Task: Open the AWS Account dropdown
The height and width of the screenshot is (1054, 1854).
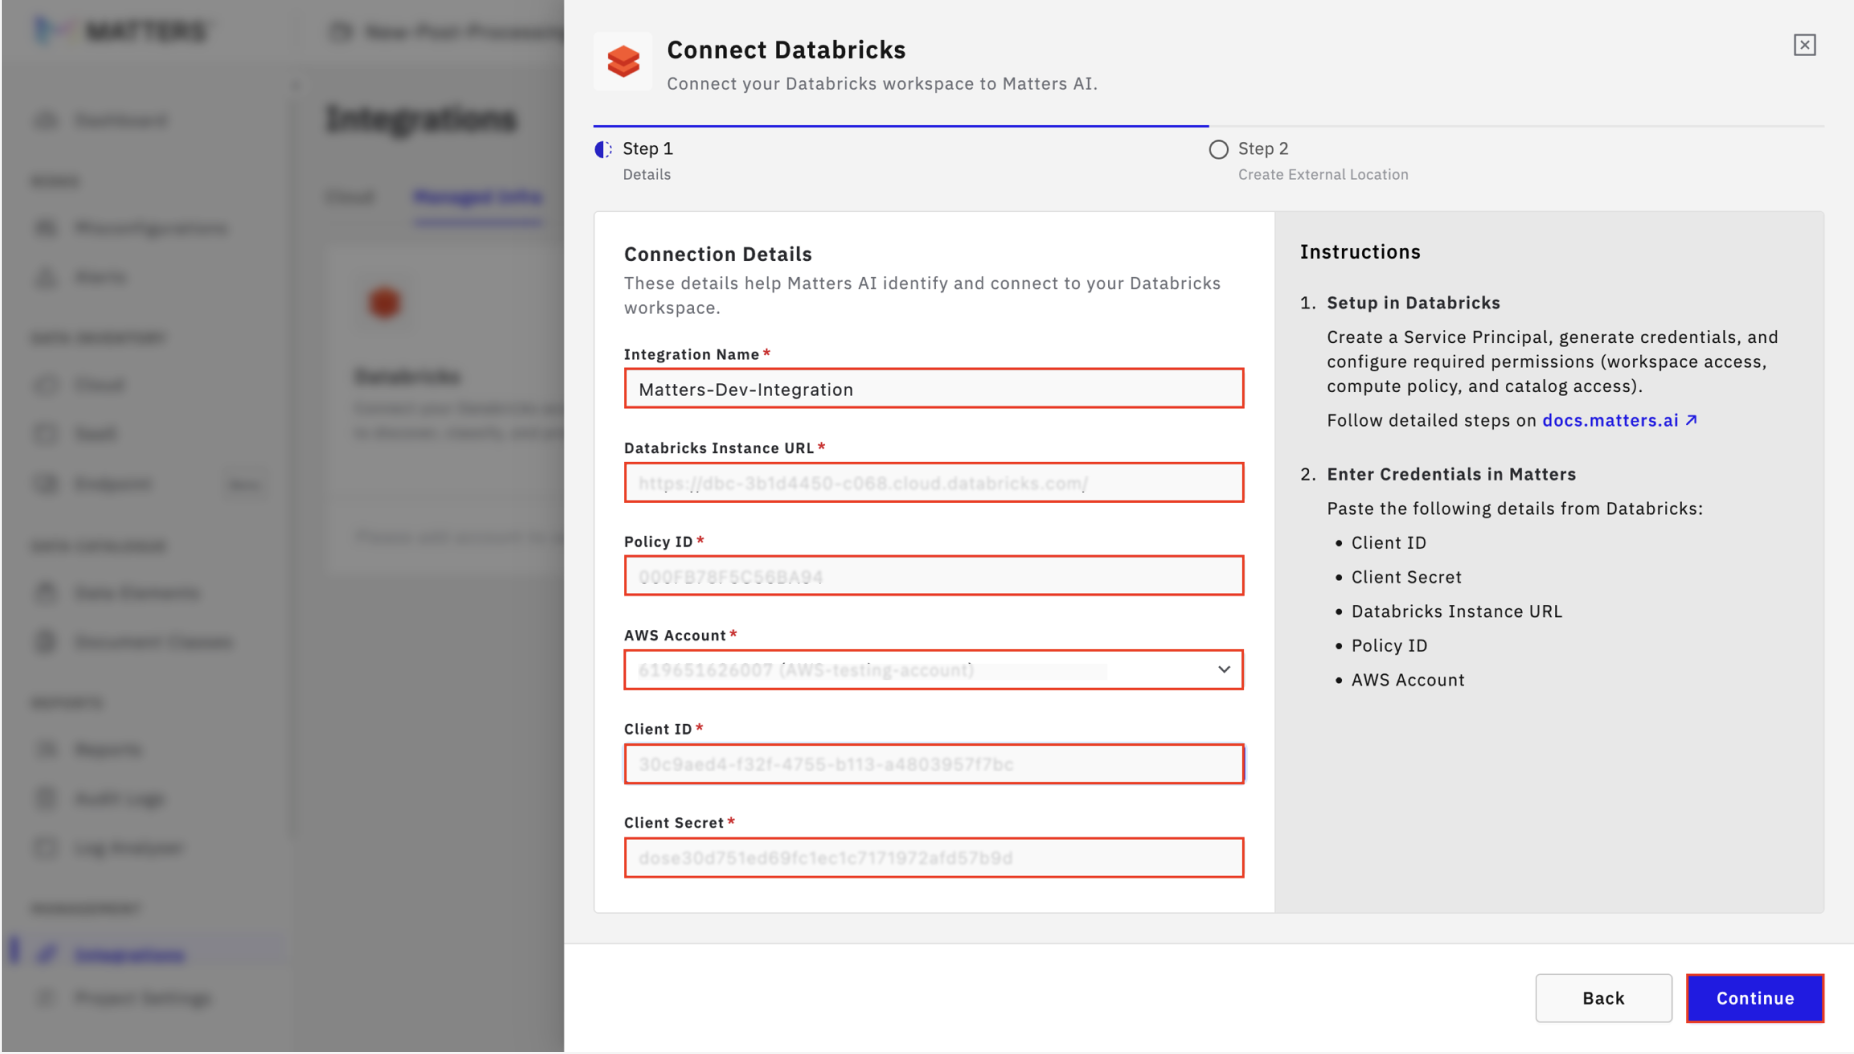Action: click(934, 670)
